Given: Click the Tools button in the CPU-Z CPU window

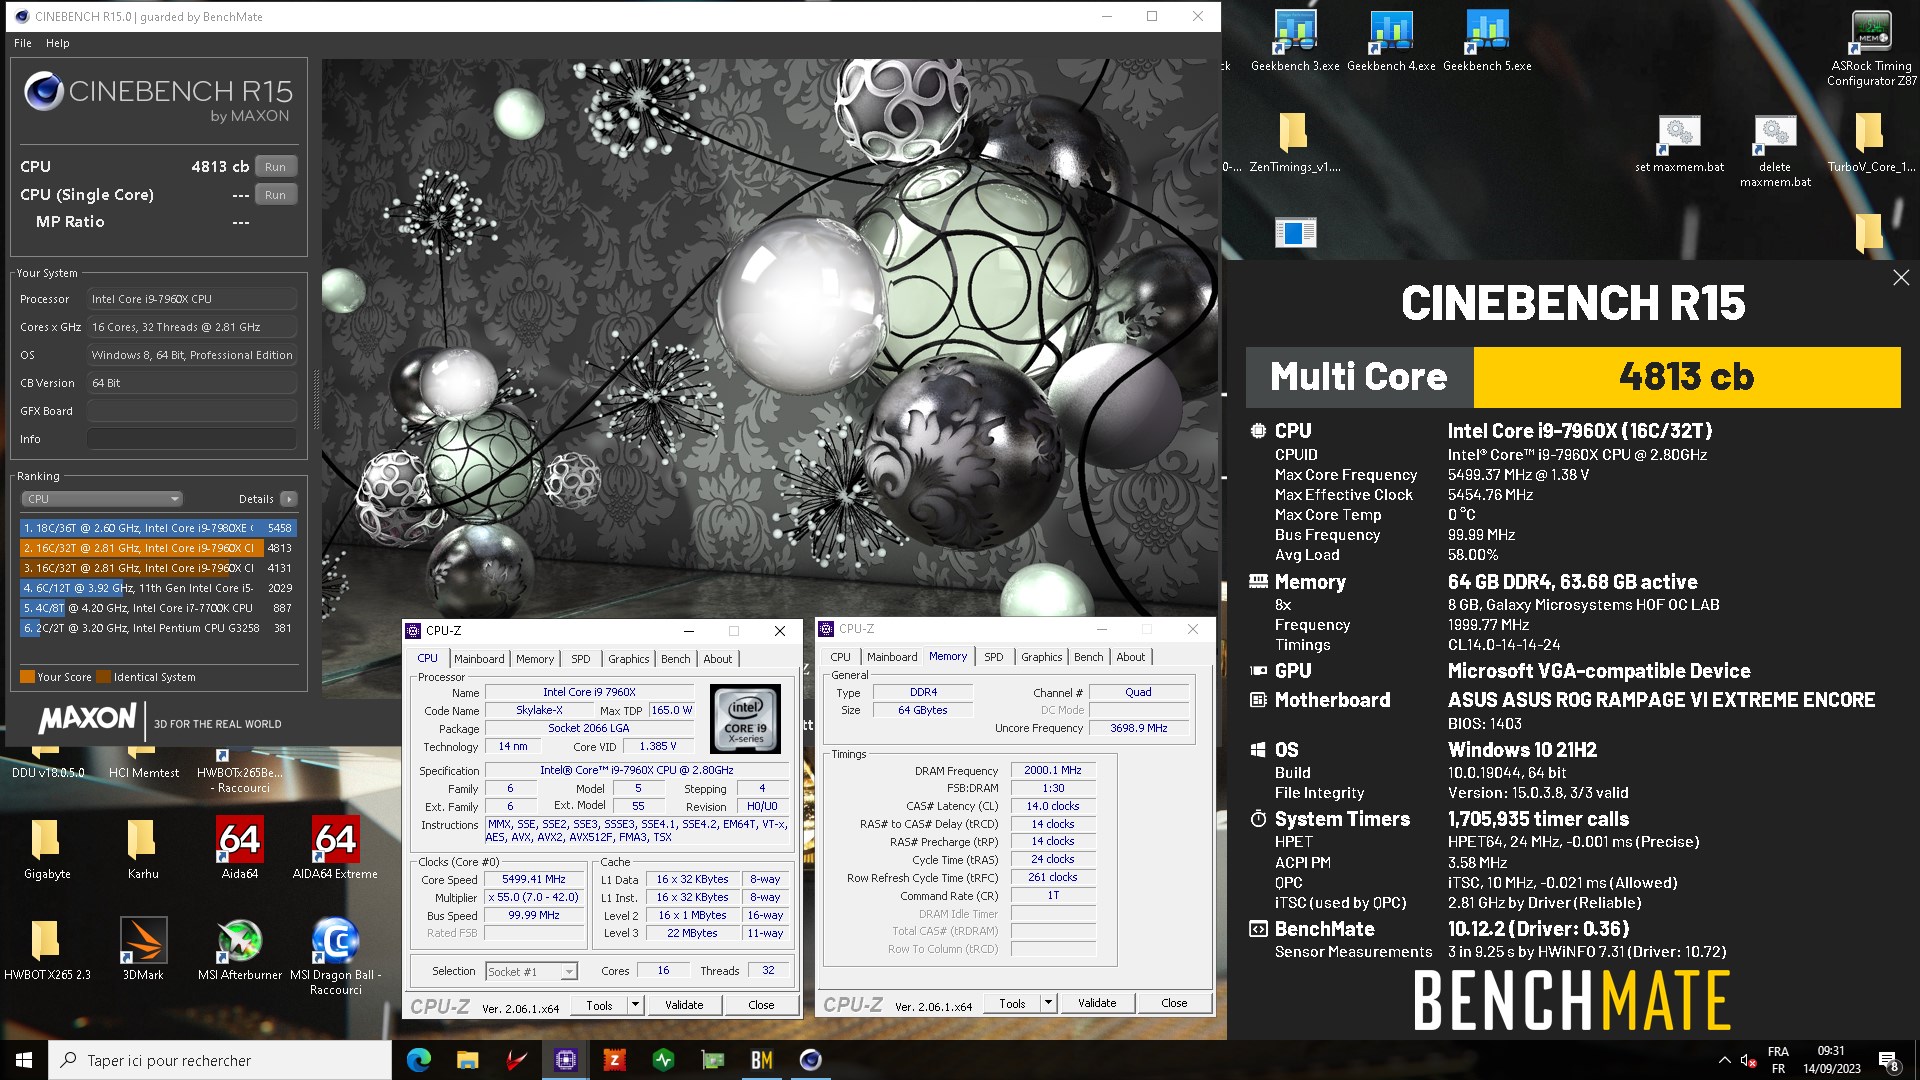Looking at the screenshot, I should coord(599,1005).
